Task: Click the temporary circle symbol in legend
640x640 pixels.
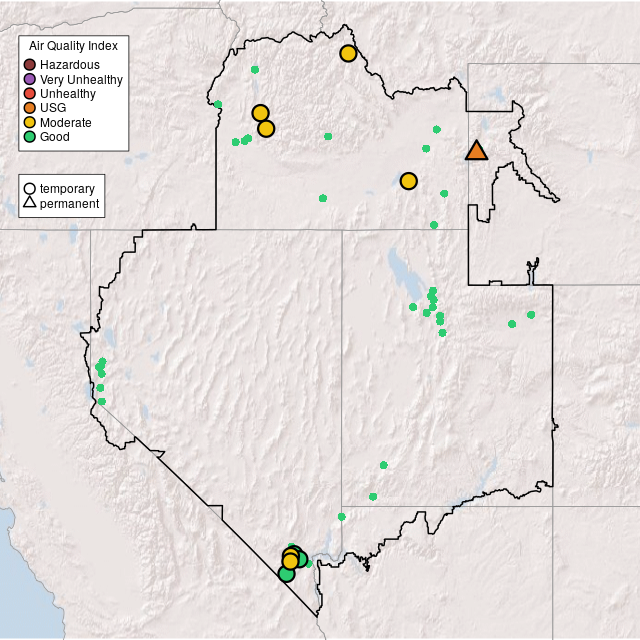Action: [x=30, y=188]
